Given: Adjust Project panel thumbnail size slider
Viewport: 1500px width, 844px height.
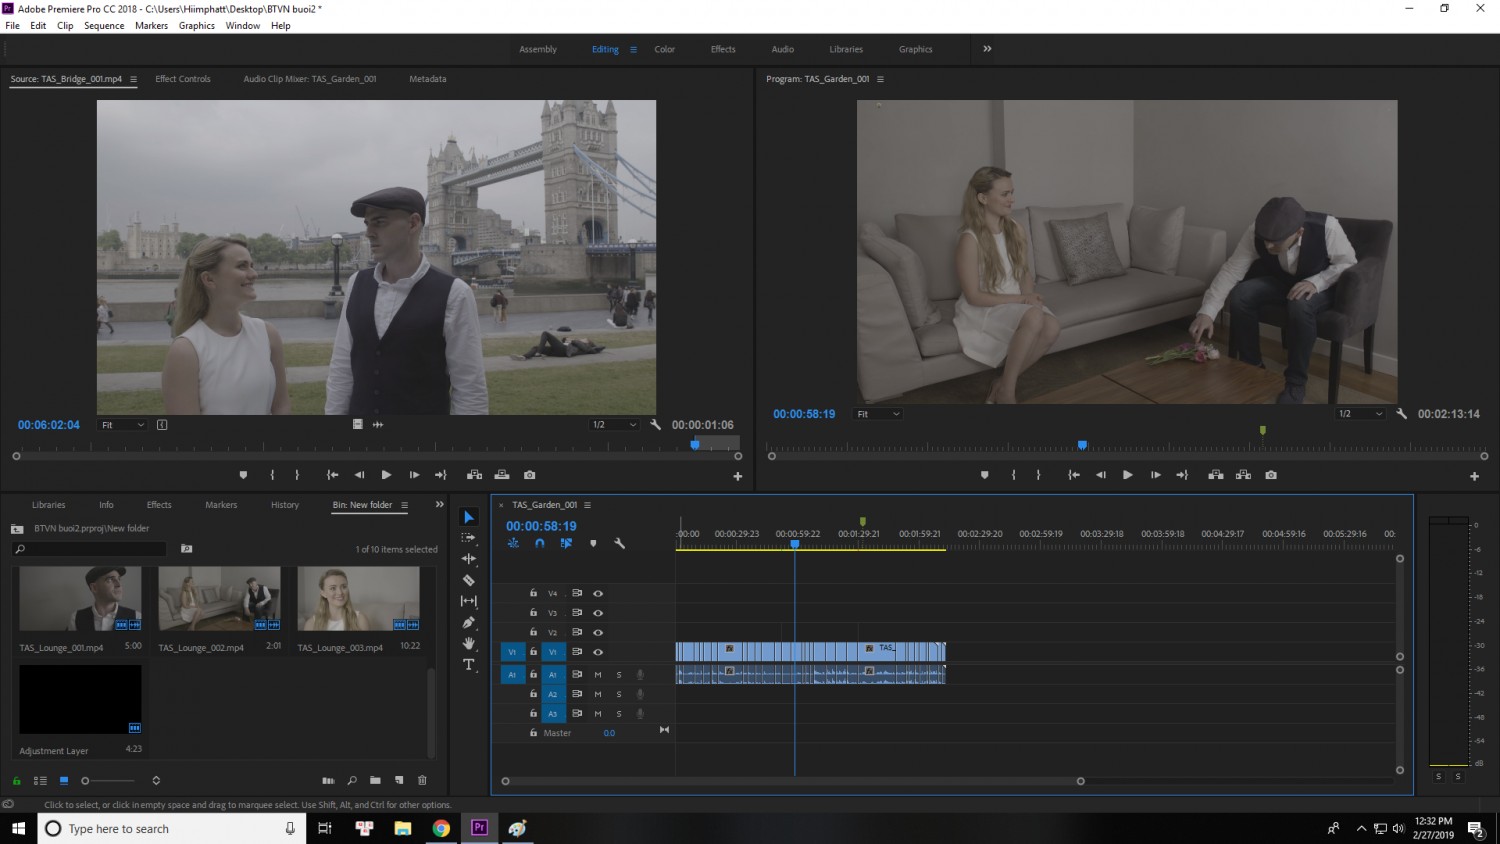Looking at the screenshot, I should click(x=107, y=780).
